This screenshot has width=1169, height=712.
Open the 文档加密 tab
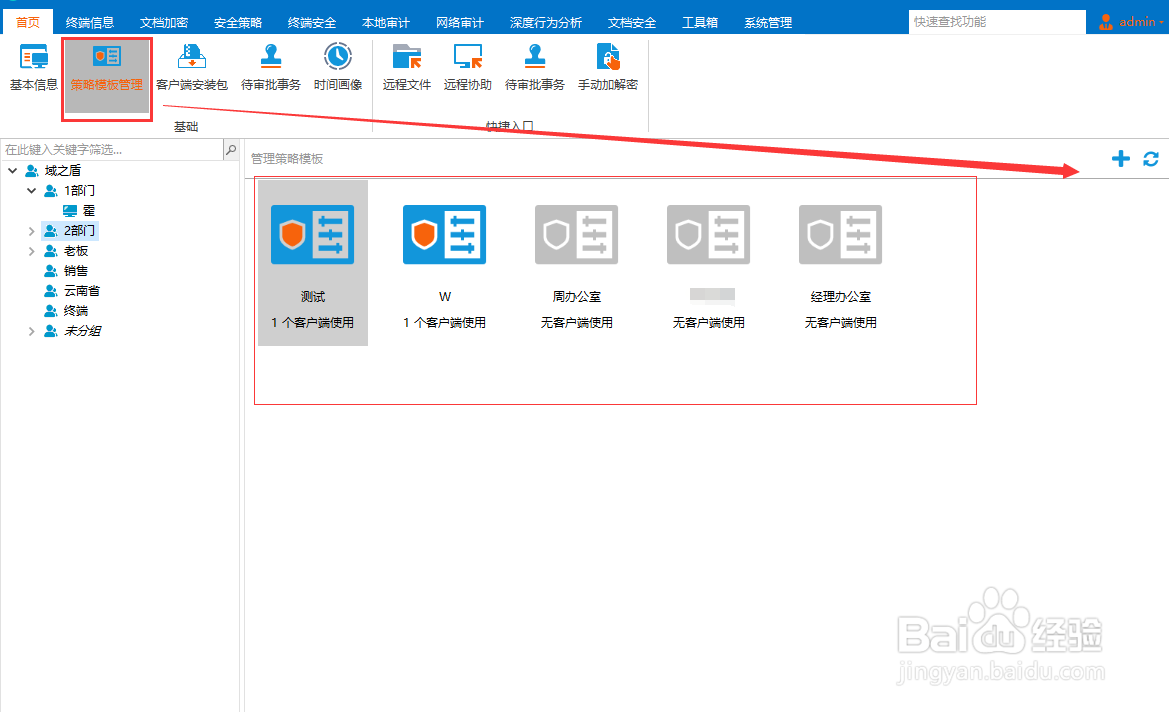(164, 22)
